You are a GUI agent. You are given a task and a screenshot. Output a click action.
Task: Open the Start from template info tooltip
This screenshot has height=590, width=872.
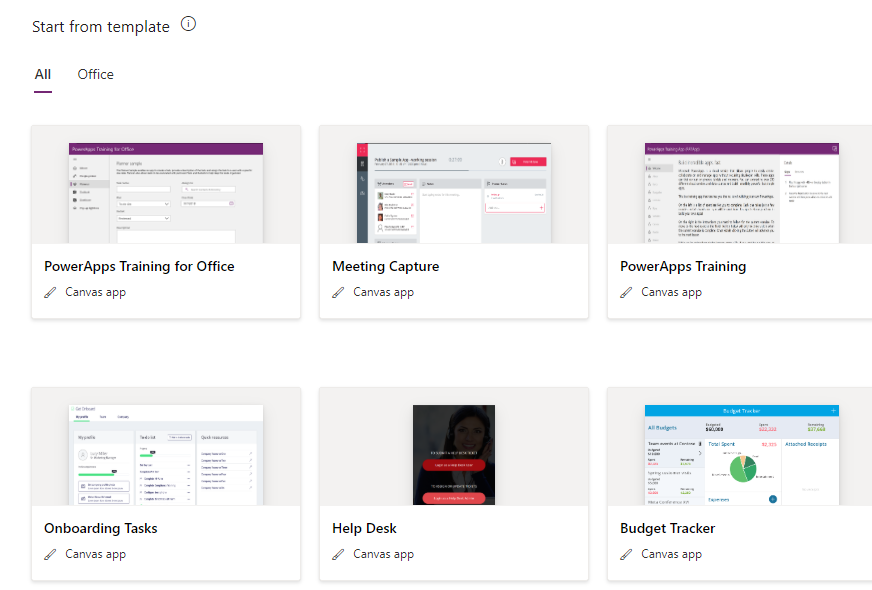click(x=188, y=23)
